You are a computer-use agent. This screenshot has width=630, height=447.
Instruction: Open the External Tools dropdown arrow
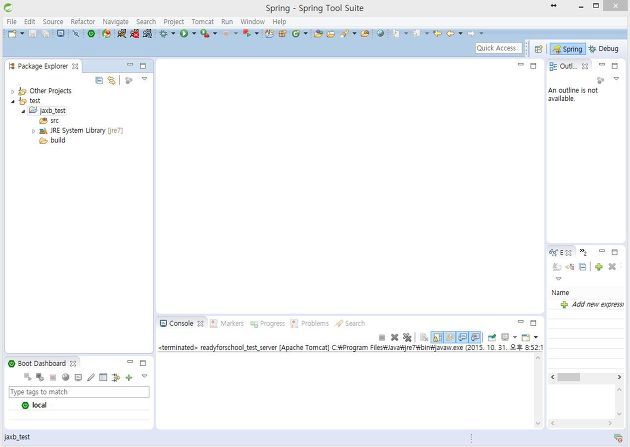point(215,34)
